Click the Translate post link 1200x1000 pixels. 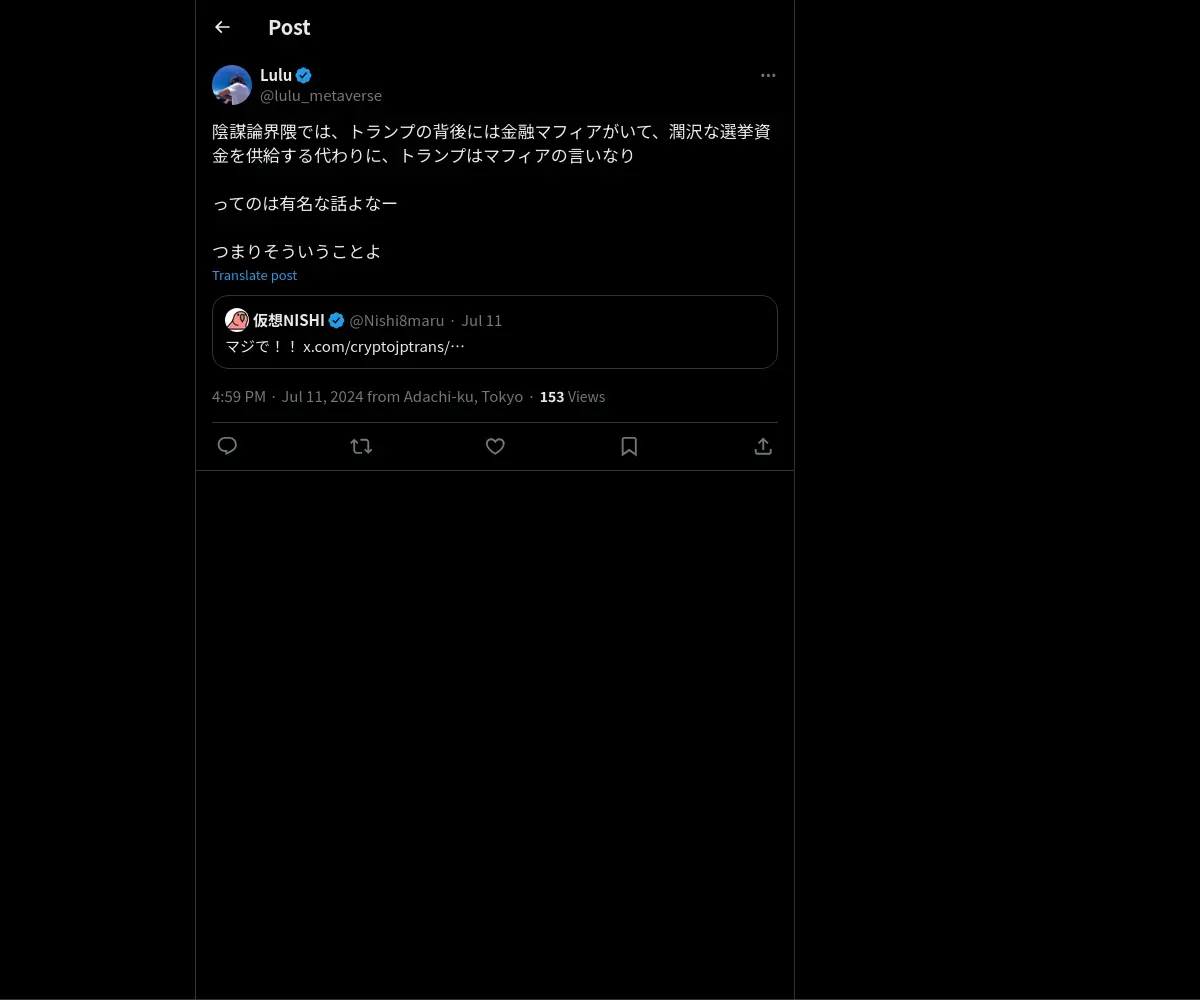coord(254,275)
